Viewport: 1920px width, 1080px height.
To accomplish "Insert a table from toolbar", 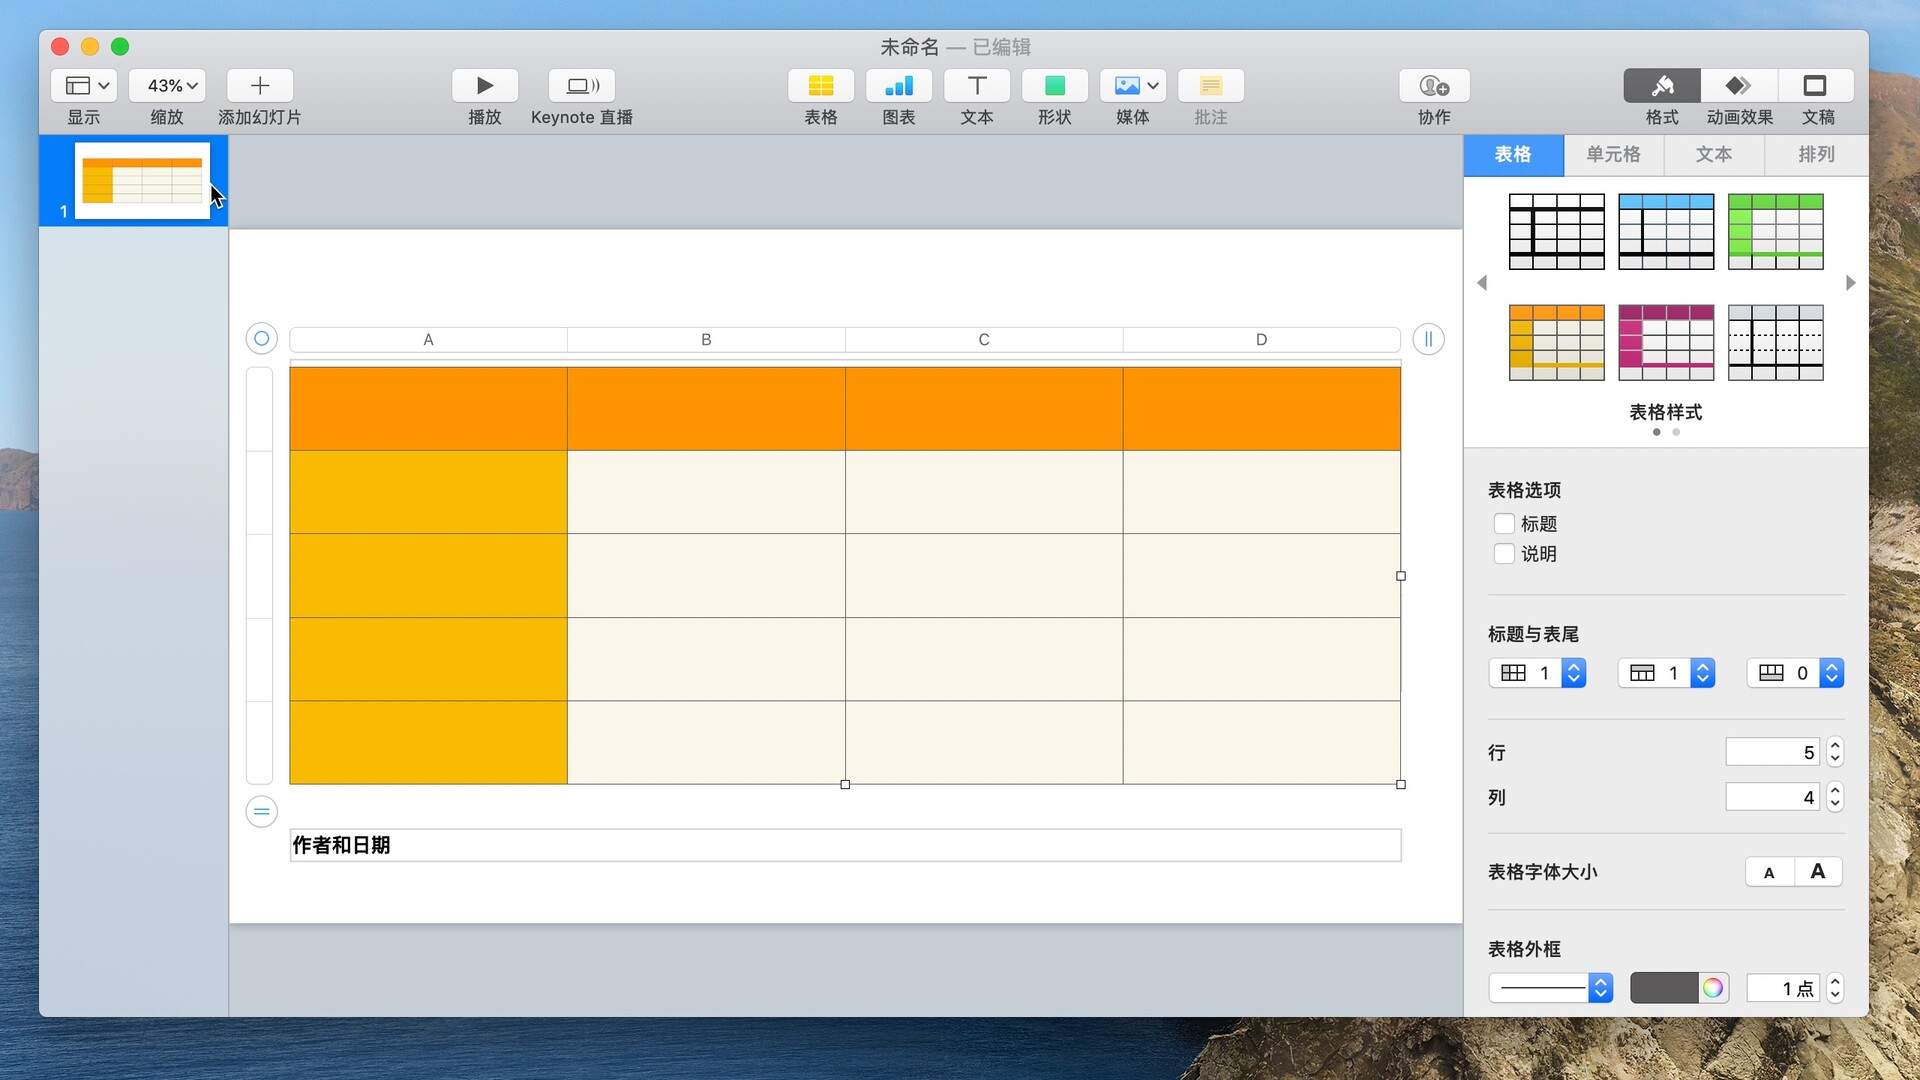I will 820,86.
